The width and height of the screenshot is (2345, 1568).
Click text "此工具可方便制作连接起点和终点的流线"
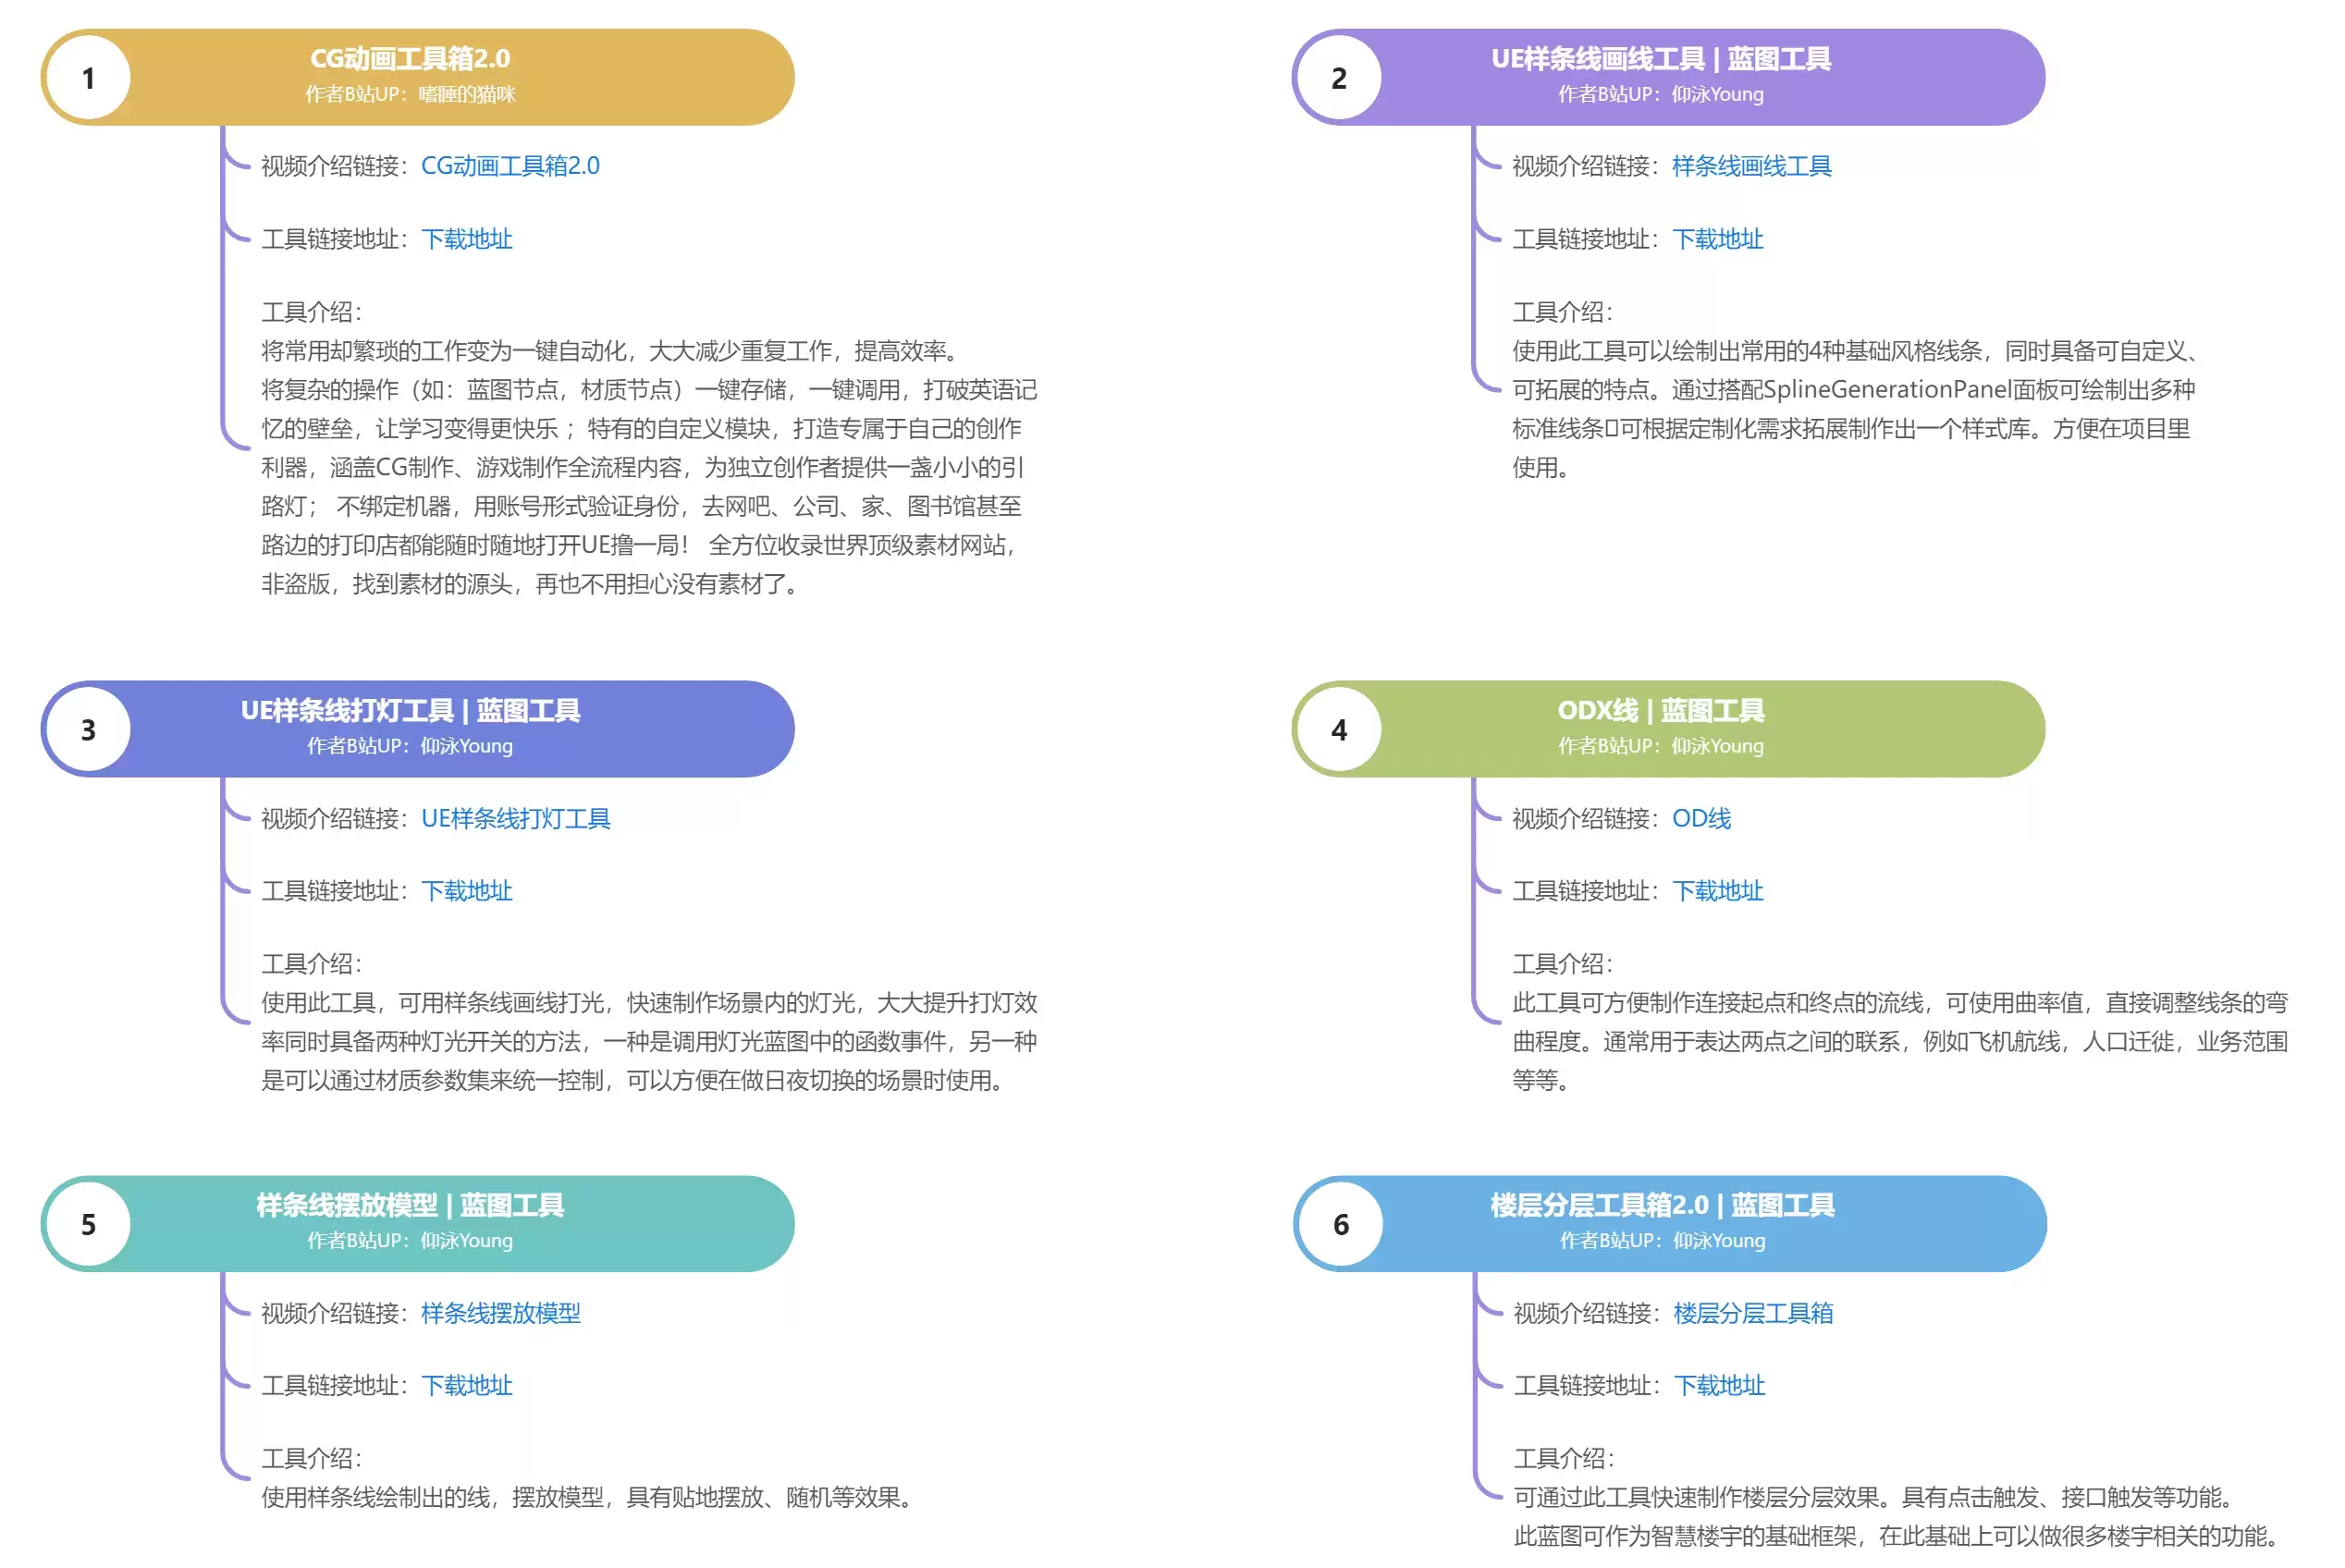(x=1717, y=1003)
